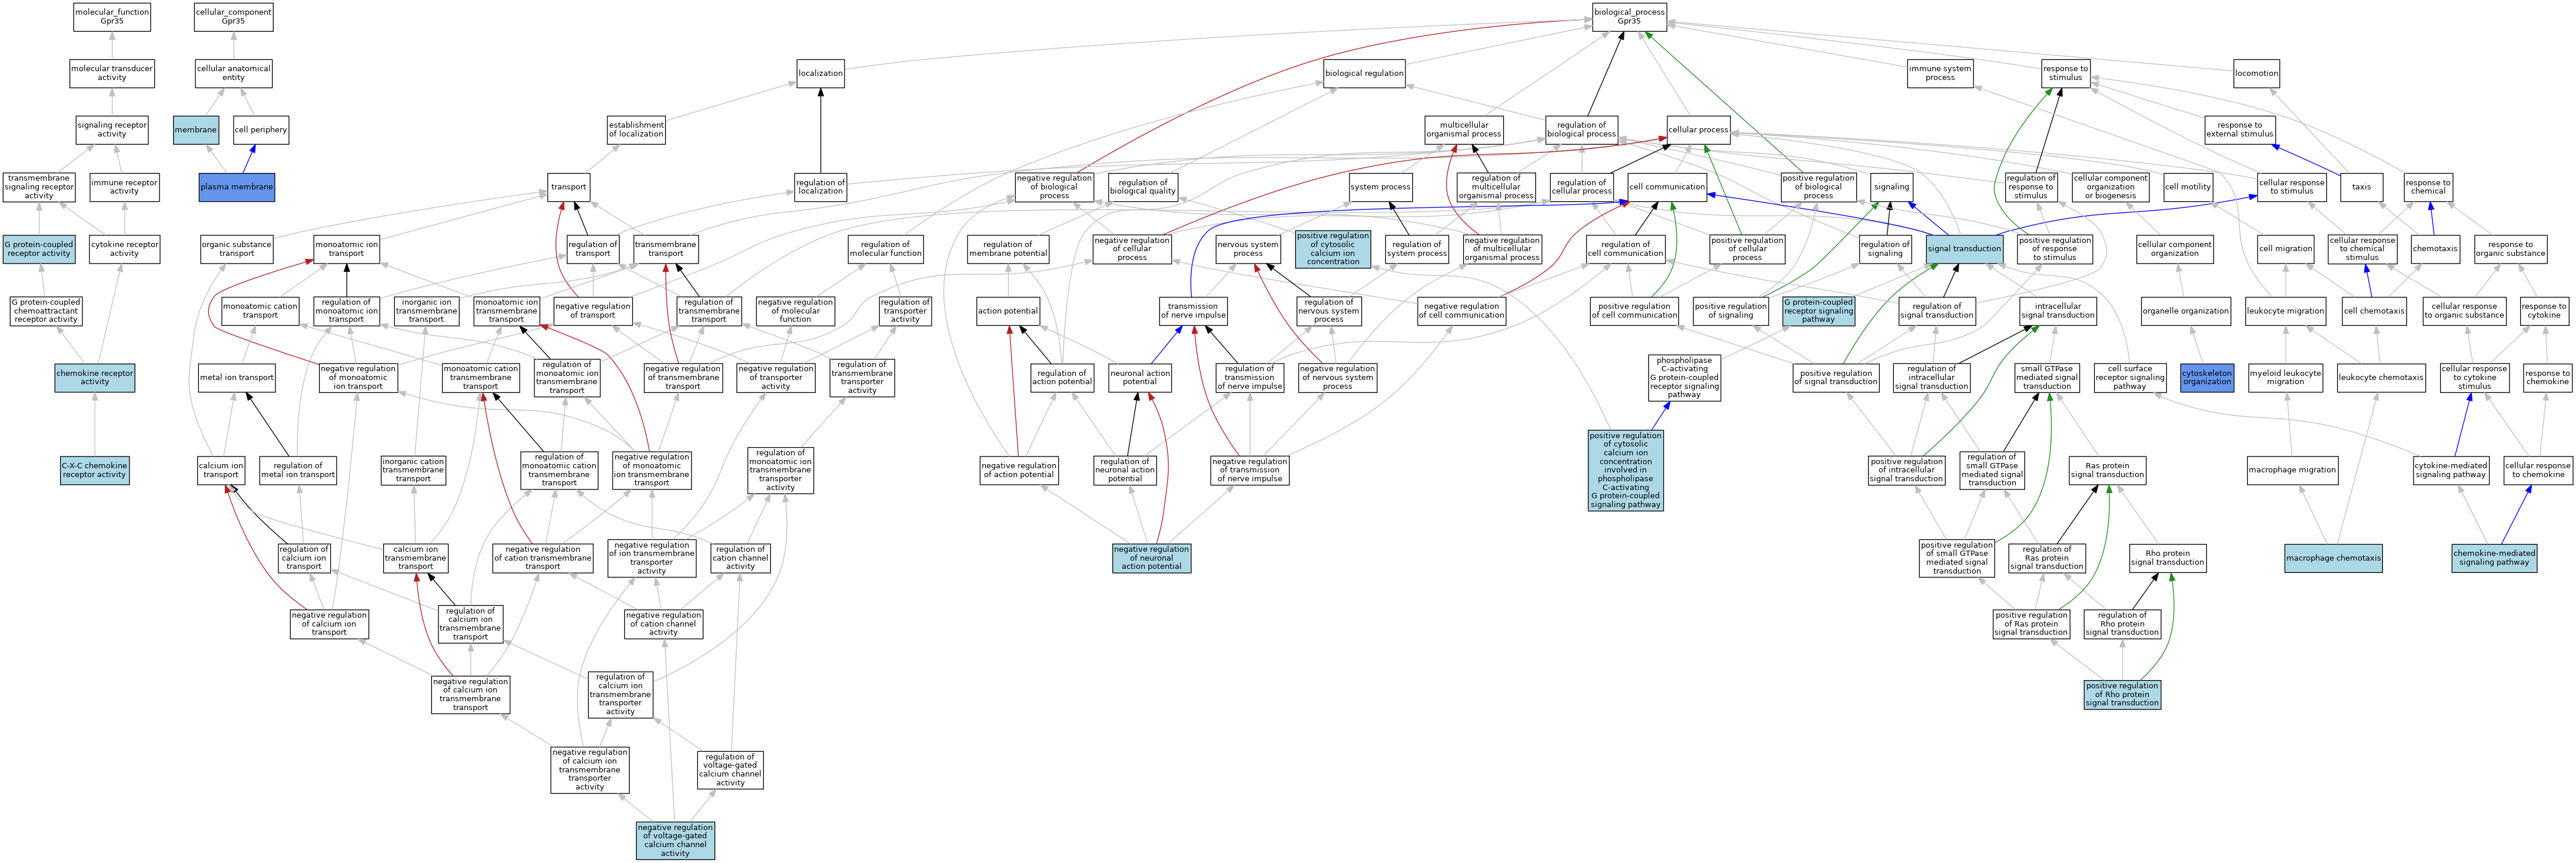Select the 'organelle organization' node
2576x863 pixels.
[x=2186, y=311]
